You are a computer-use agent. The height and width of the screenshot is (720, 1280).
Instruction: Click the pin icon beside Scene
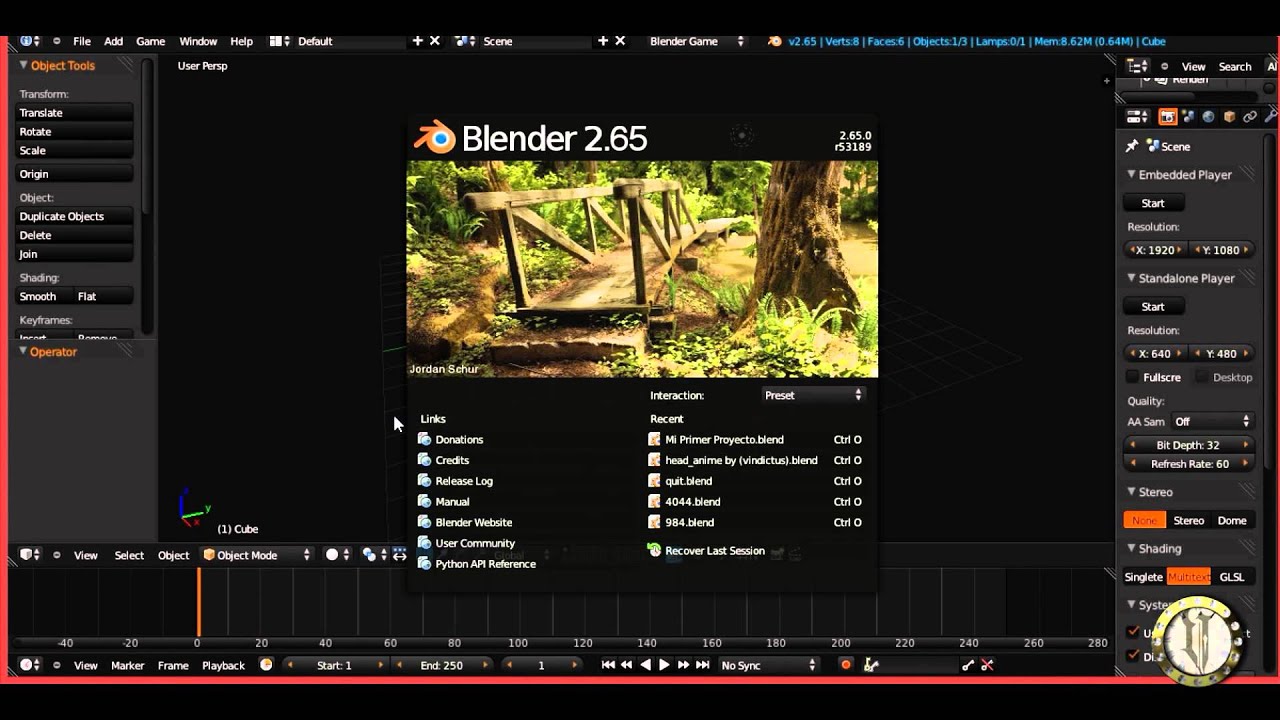1132,146
